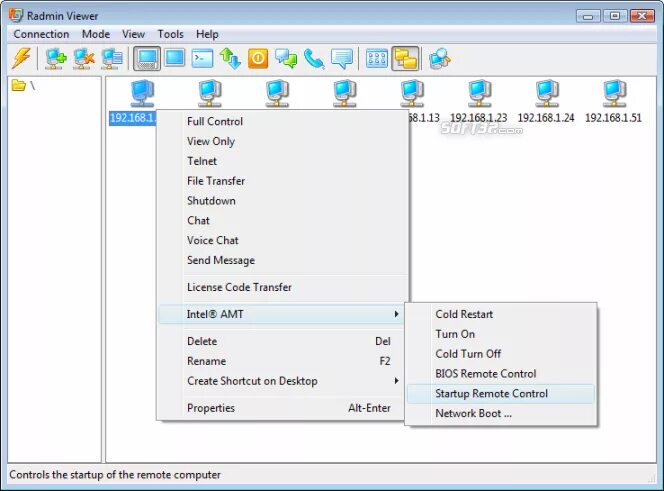Select the root folder in tree pane
664x491 pixels.
[23, 86]
